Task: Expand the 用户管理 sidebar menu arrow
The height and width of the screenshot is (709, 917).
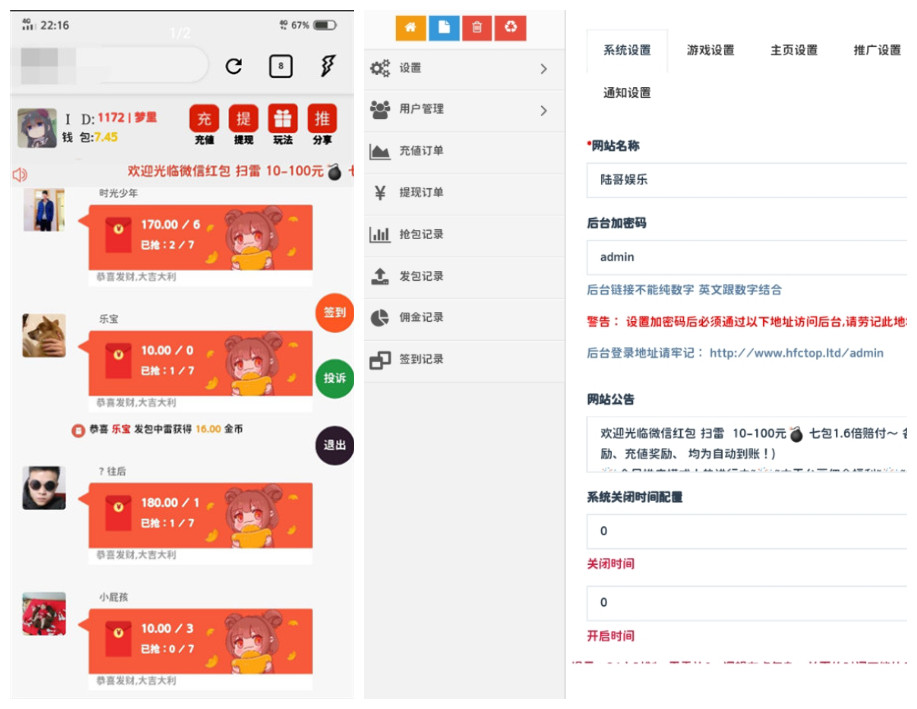Action: coord(544,110)
